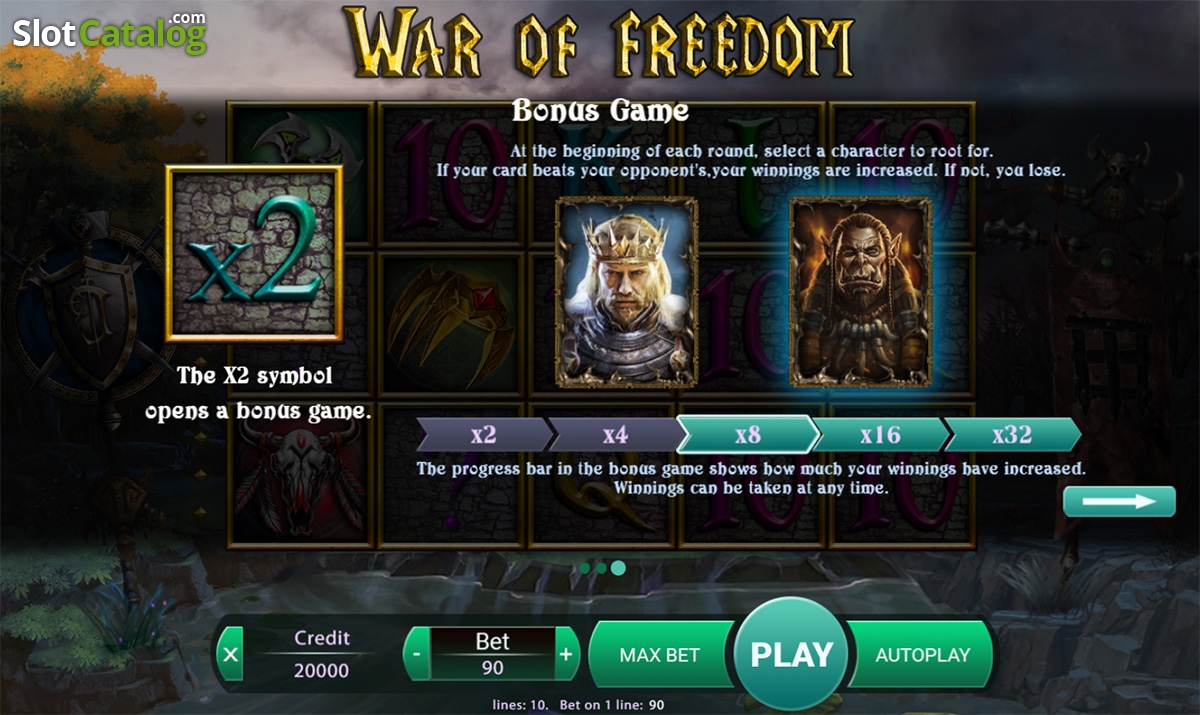Select the human king character card
The height and width of the screenshot is (715, 1200).
[x=627, y=292]
